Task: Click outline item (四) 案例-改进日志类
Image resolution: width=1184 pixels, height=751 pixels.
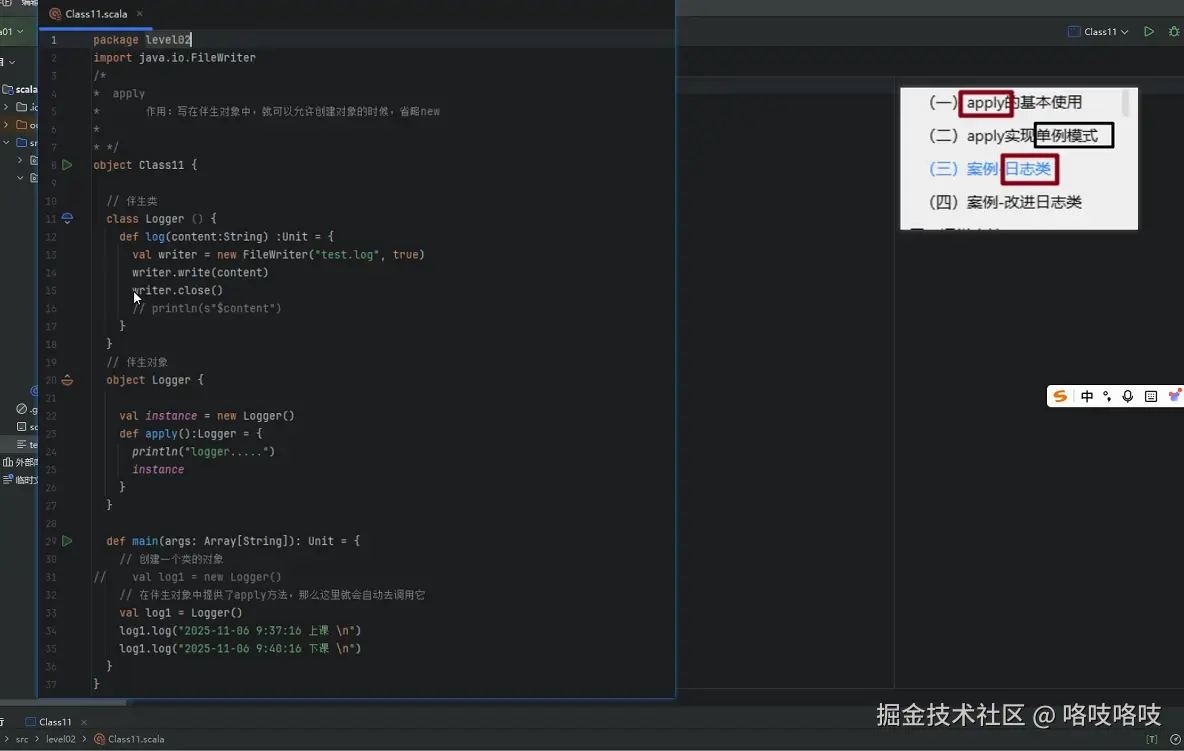Action: click(1005, 202)
